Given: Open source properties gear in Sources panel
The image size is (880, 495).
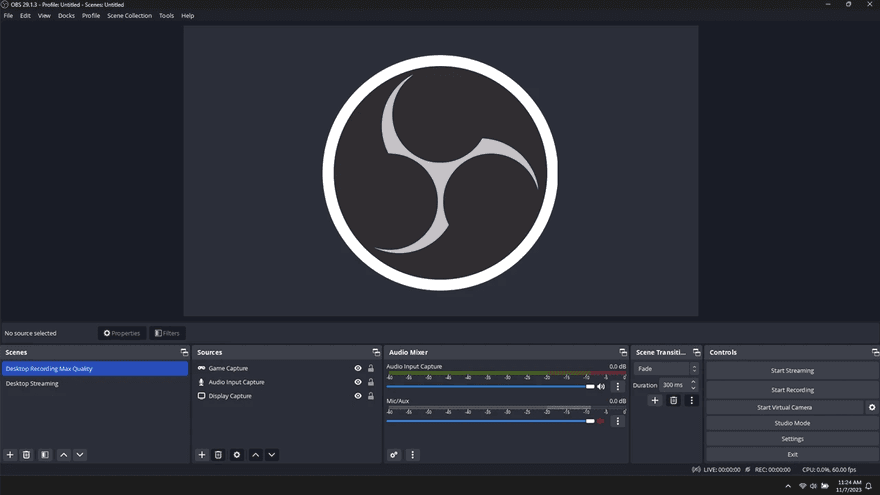Looking at the screenshot, I should (x=237, y=455).
